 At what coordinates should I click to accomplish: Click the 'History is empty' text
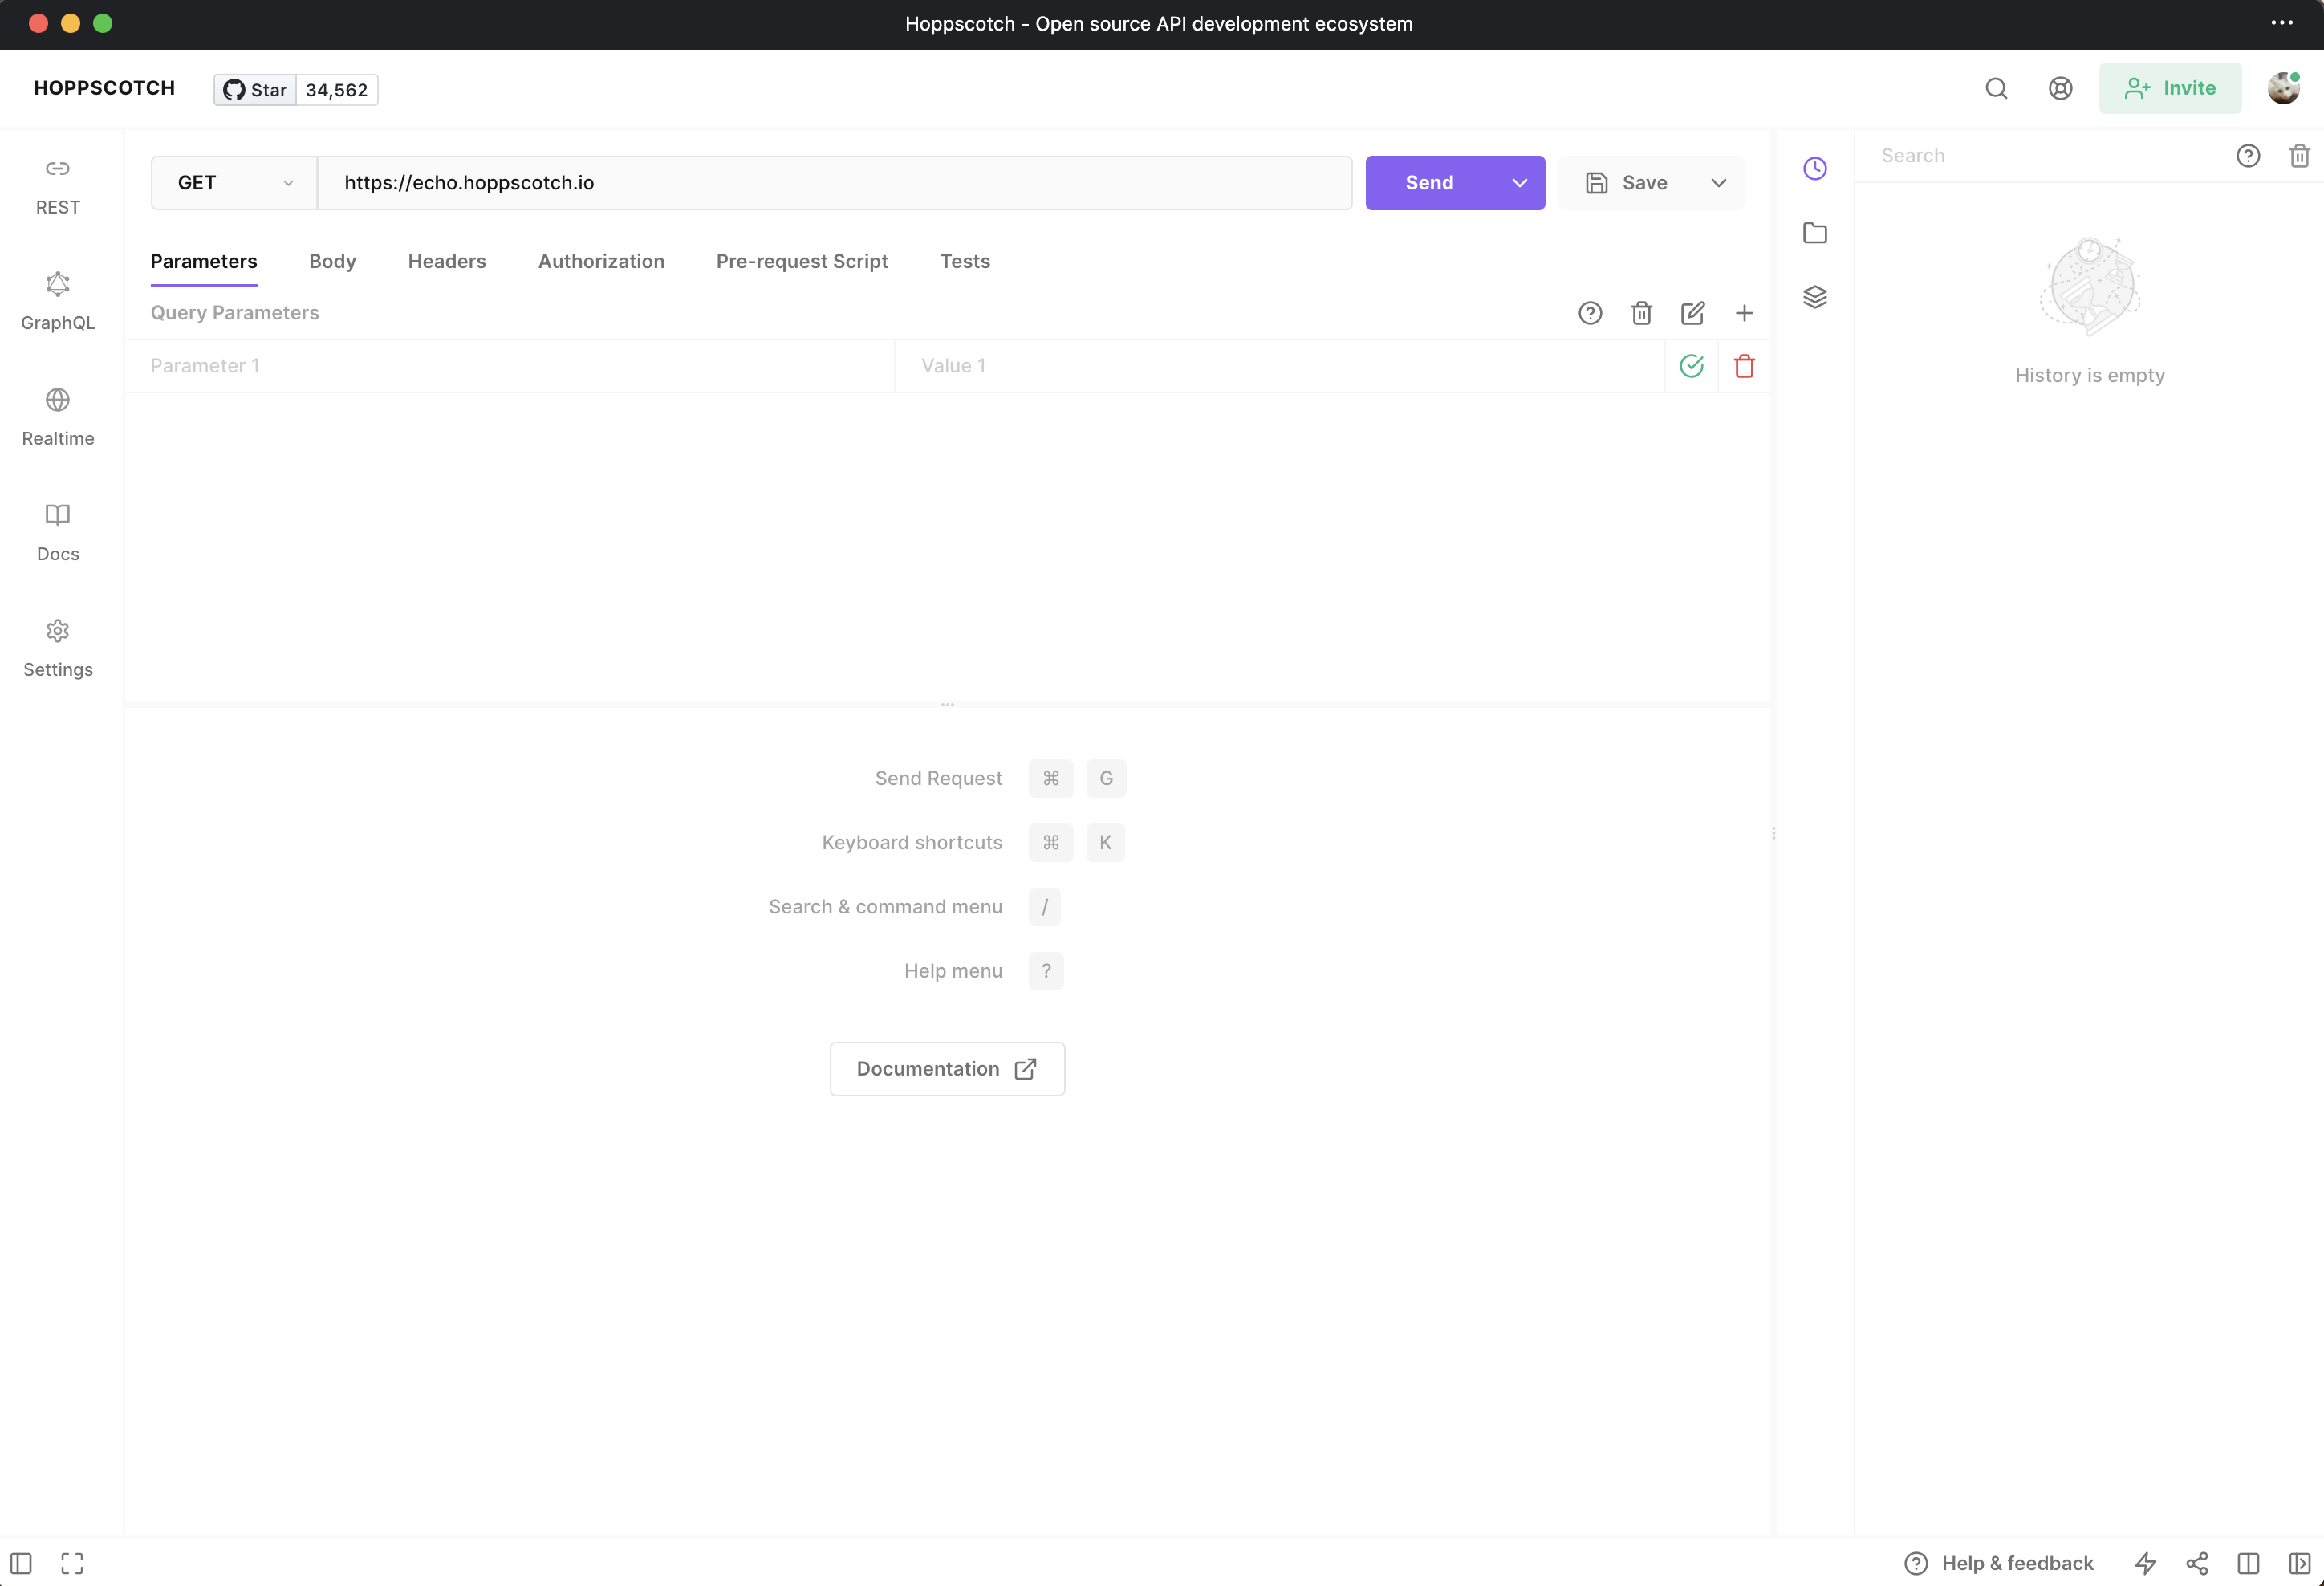click(2089, 376)
